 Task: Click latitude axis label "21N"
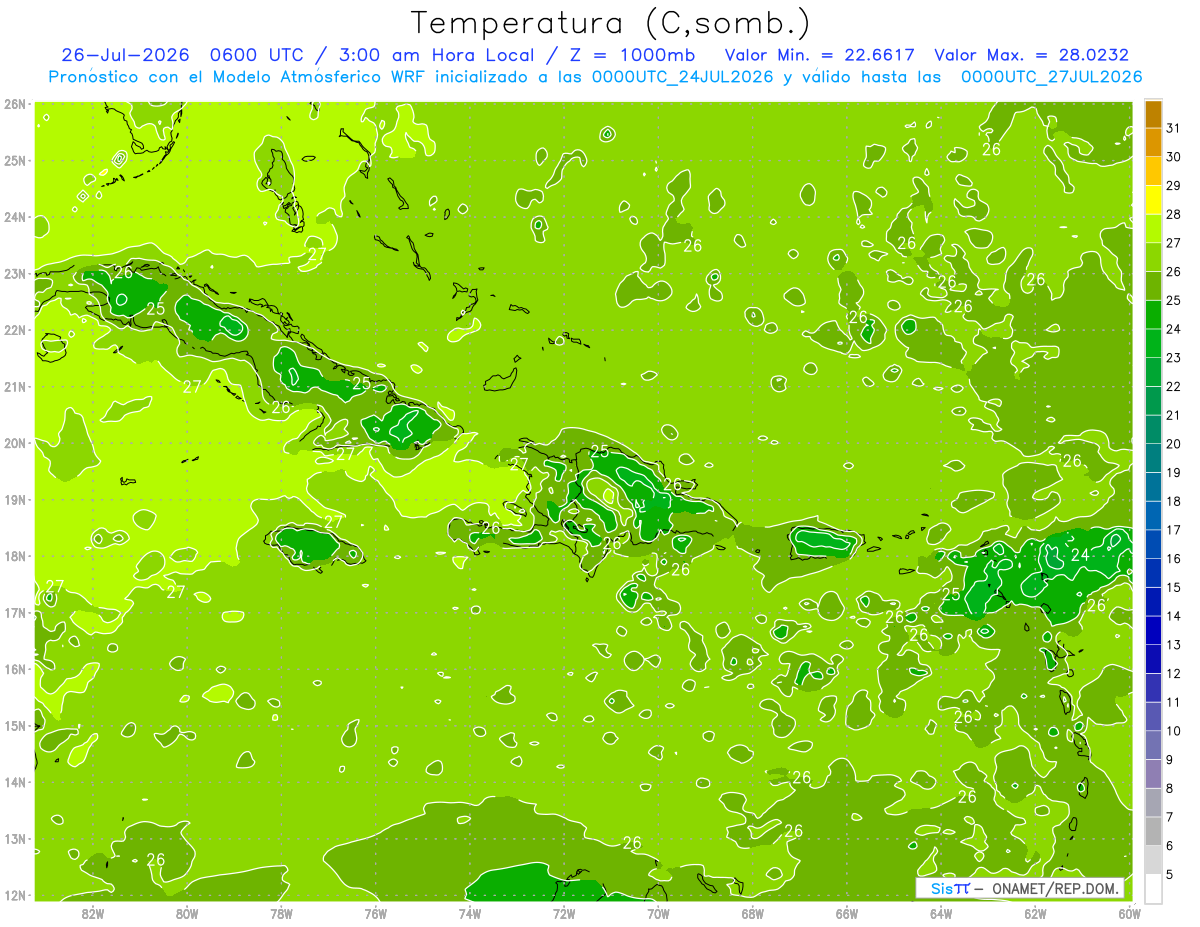tap(15, 386)
